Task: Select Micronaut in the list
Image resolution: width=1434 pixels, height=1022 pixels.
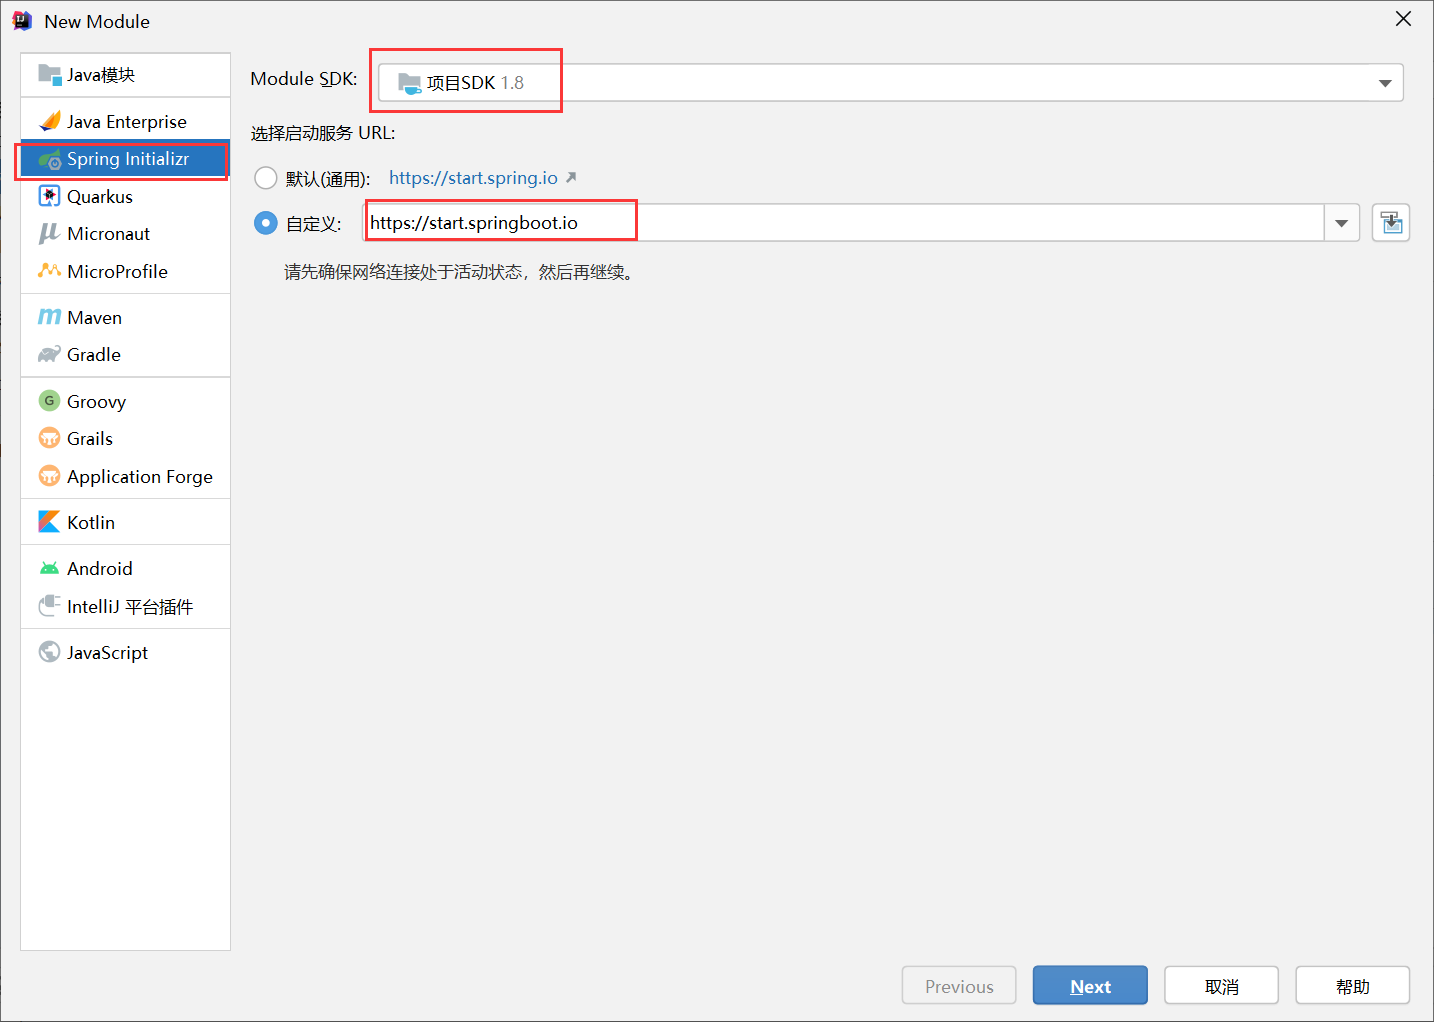Action: click(125, 233)
